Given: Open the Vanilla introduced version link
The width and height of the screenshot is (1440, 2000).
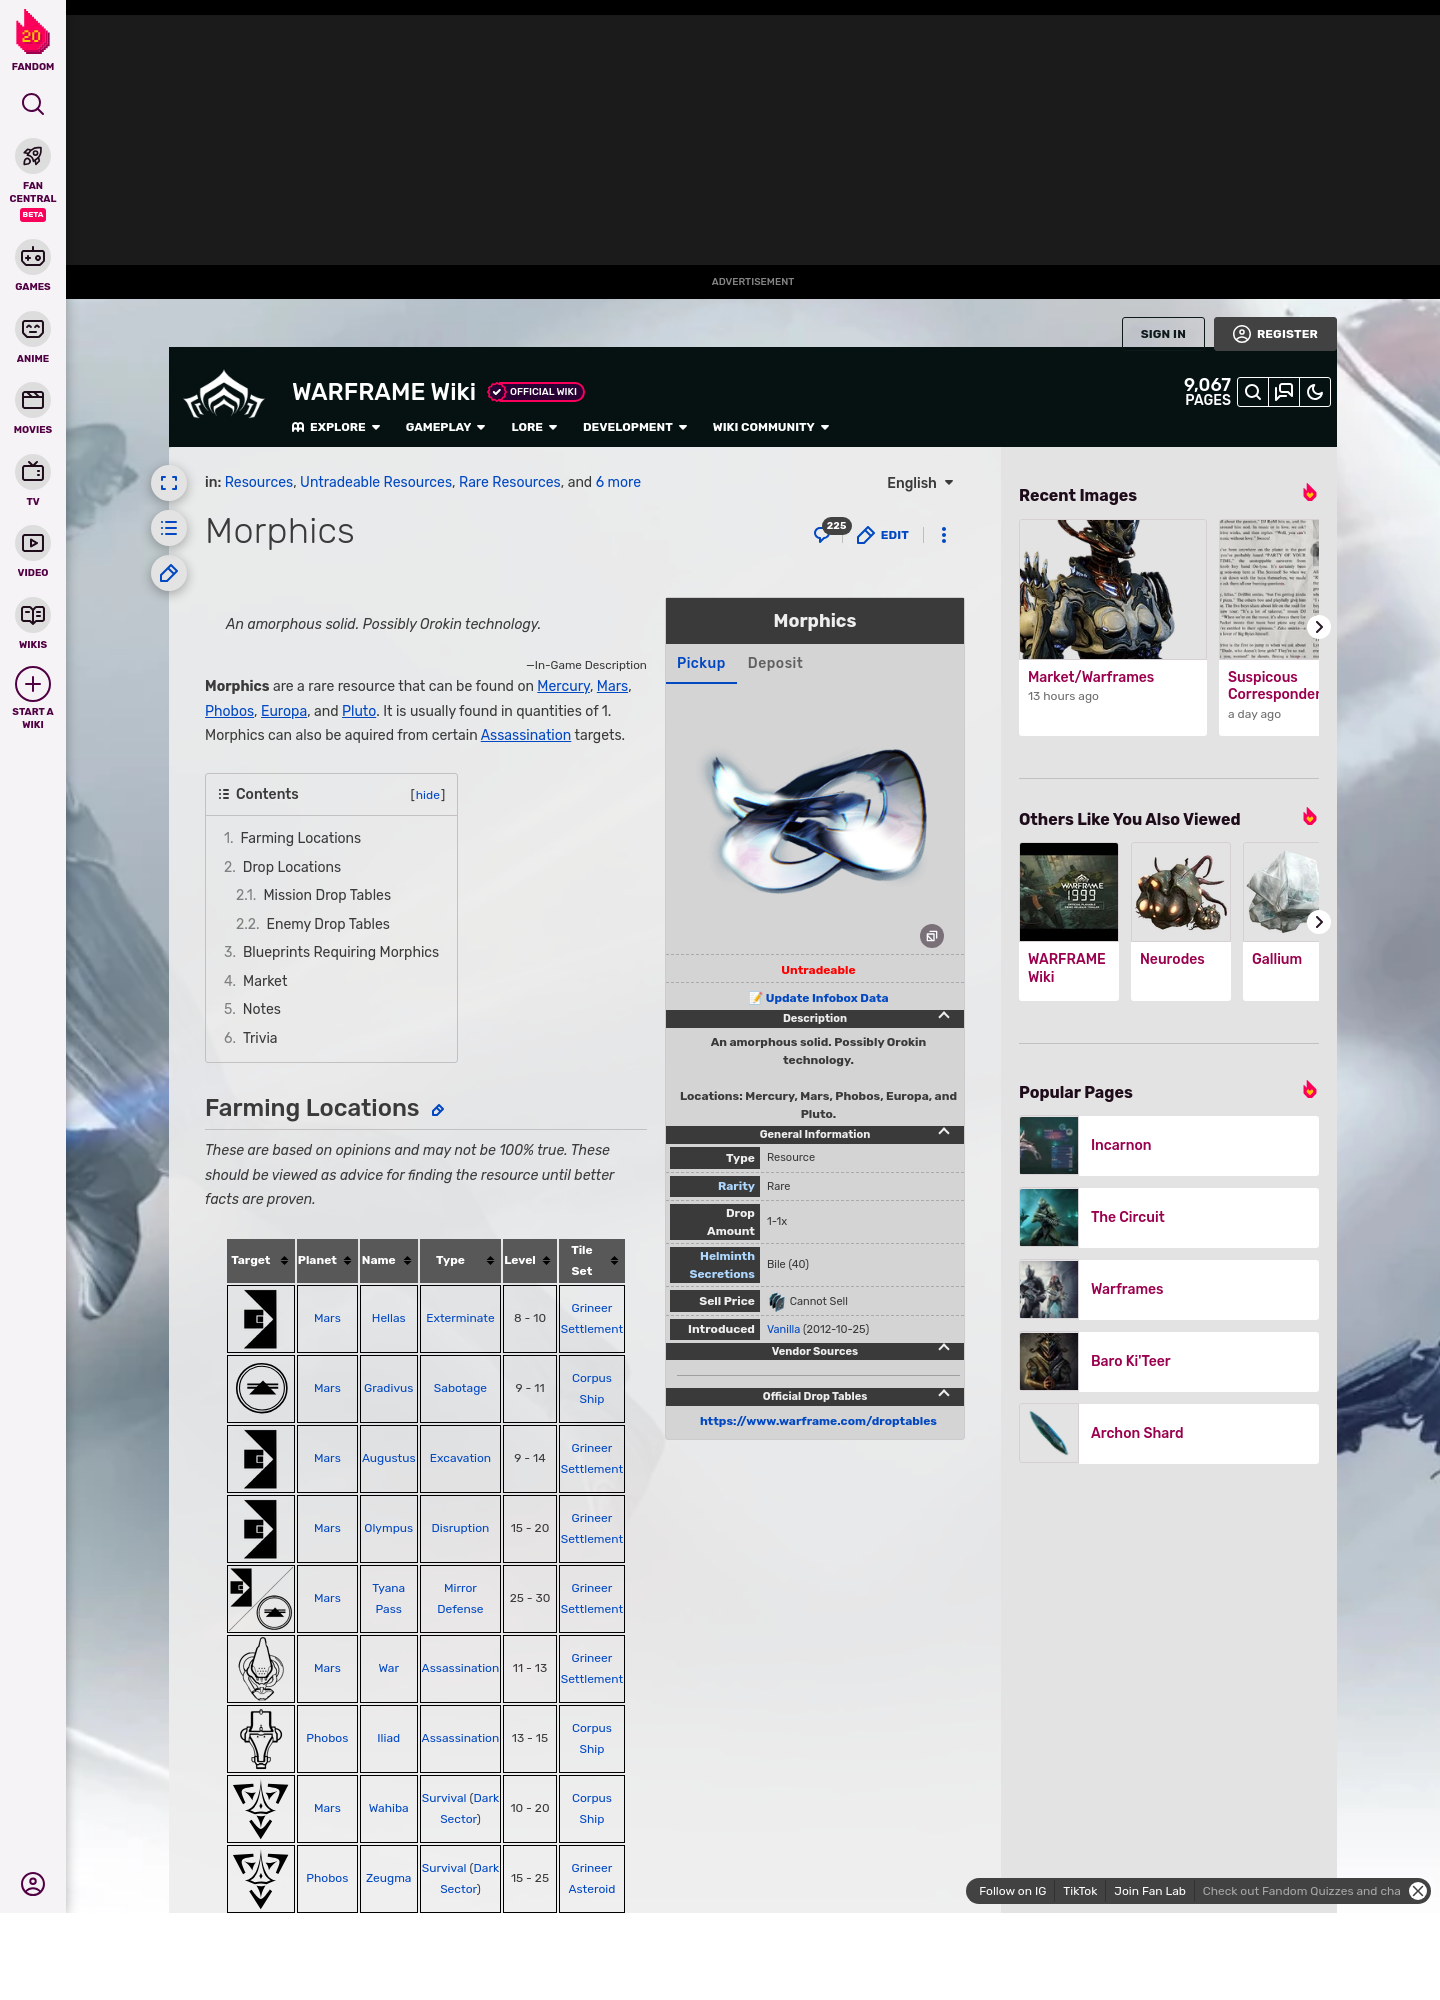Looking at the screenshot, I should pos(783,1329).
